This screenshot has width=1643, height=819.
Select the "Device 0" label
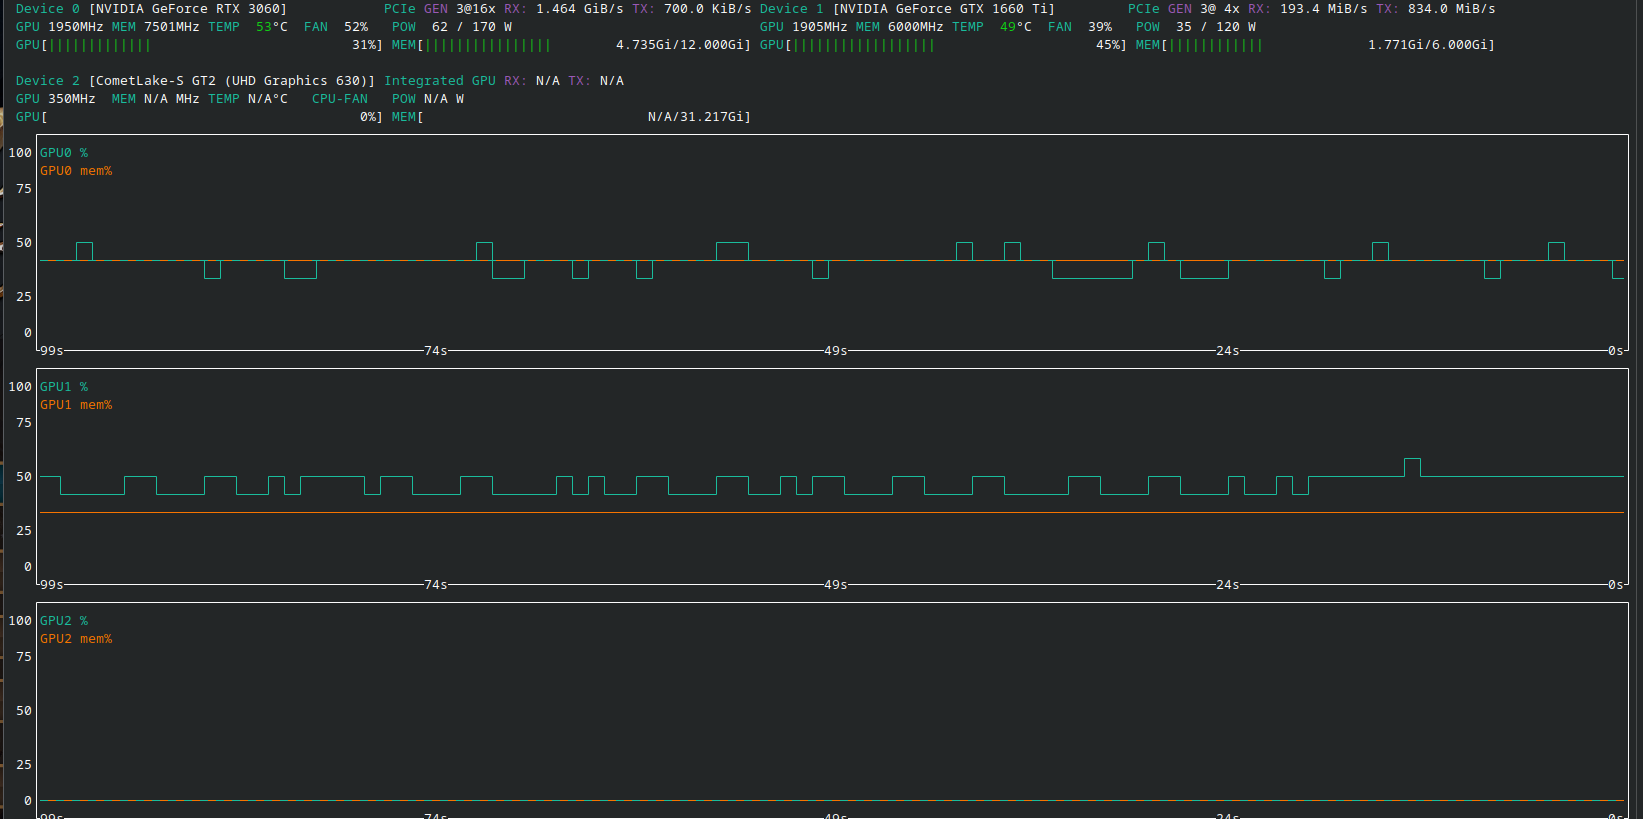pos(48,9)
